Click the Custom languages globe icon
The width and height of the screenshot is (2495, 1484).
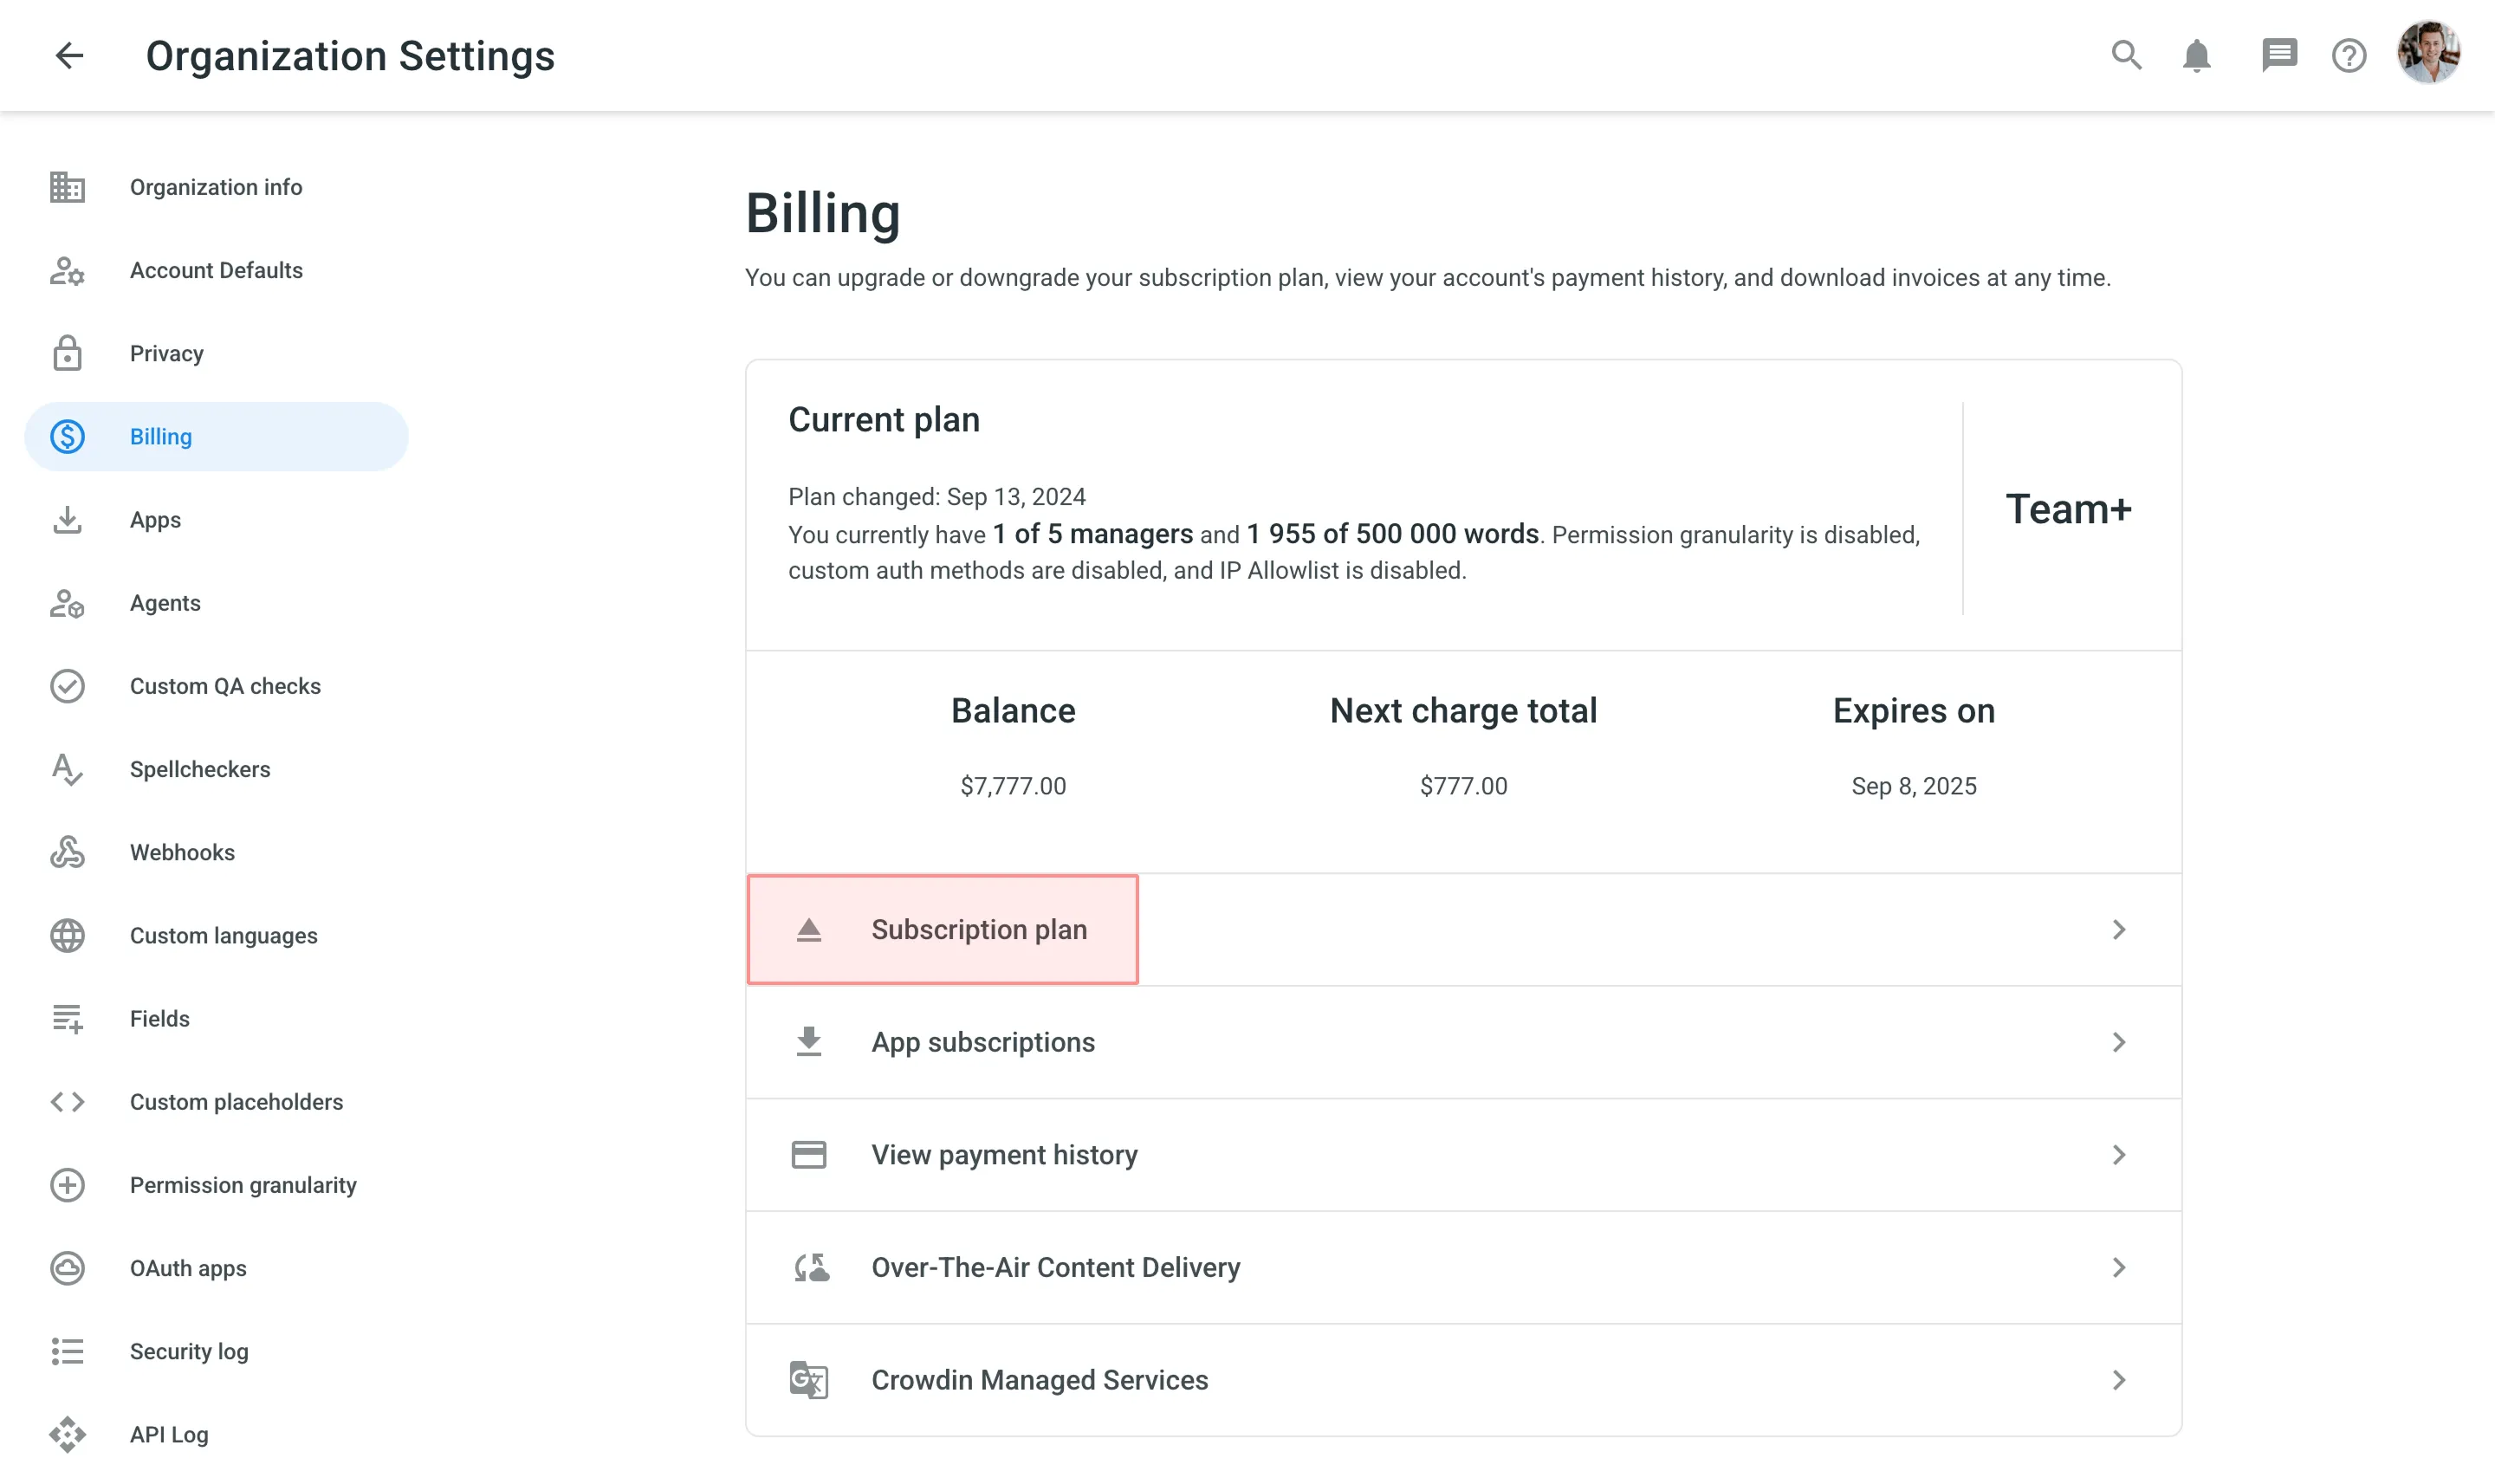[x=67, y=935]
